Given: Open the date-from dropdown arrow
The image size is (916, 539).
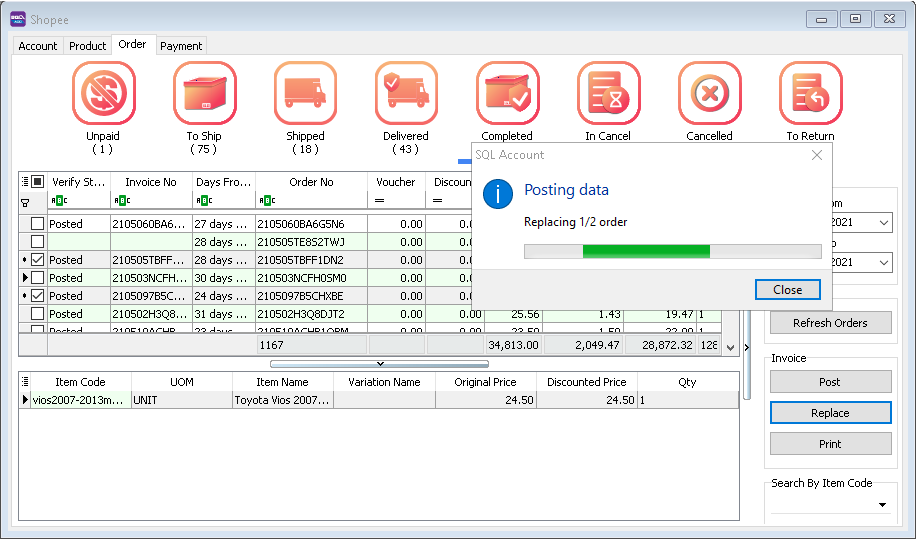Looking at the screenshot, I should (882, 223).
